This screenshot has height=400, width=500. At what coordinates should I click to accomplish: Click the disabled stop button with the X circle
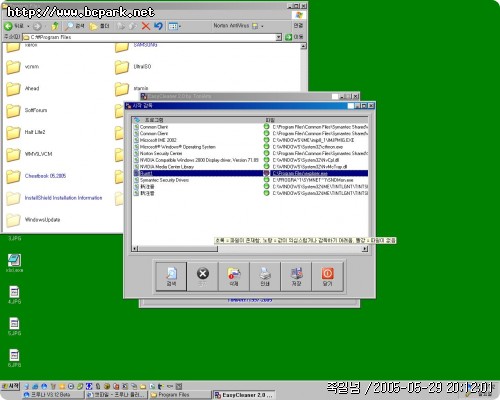(x=202, y=276)
